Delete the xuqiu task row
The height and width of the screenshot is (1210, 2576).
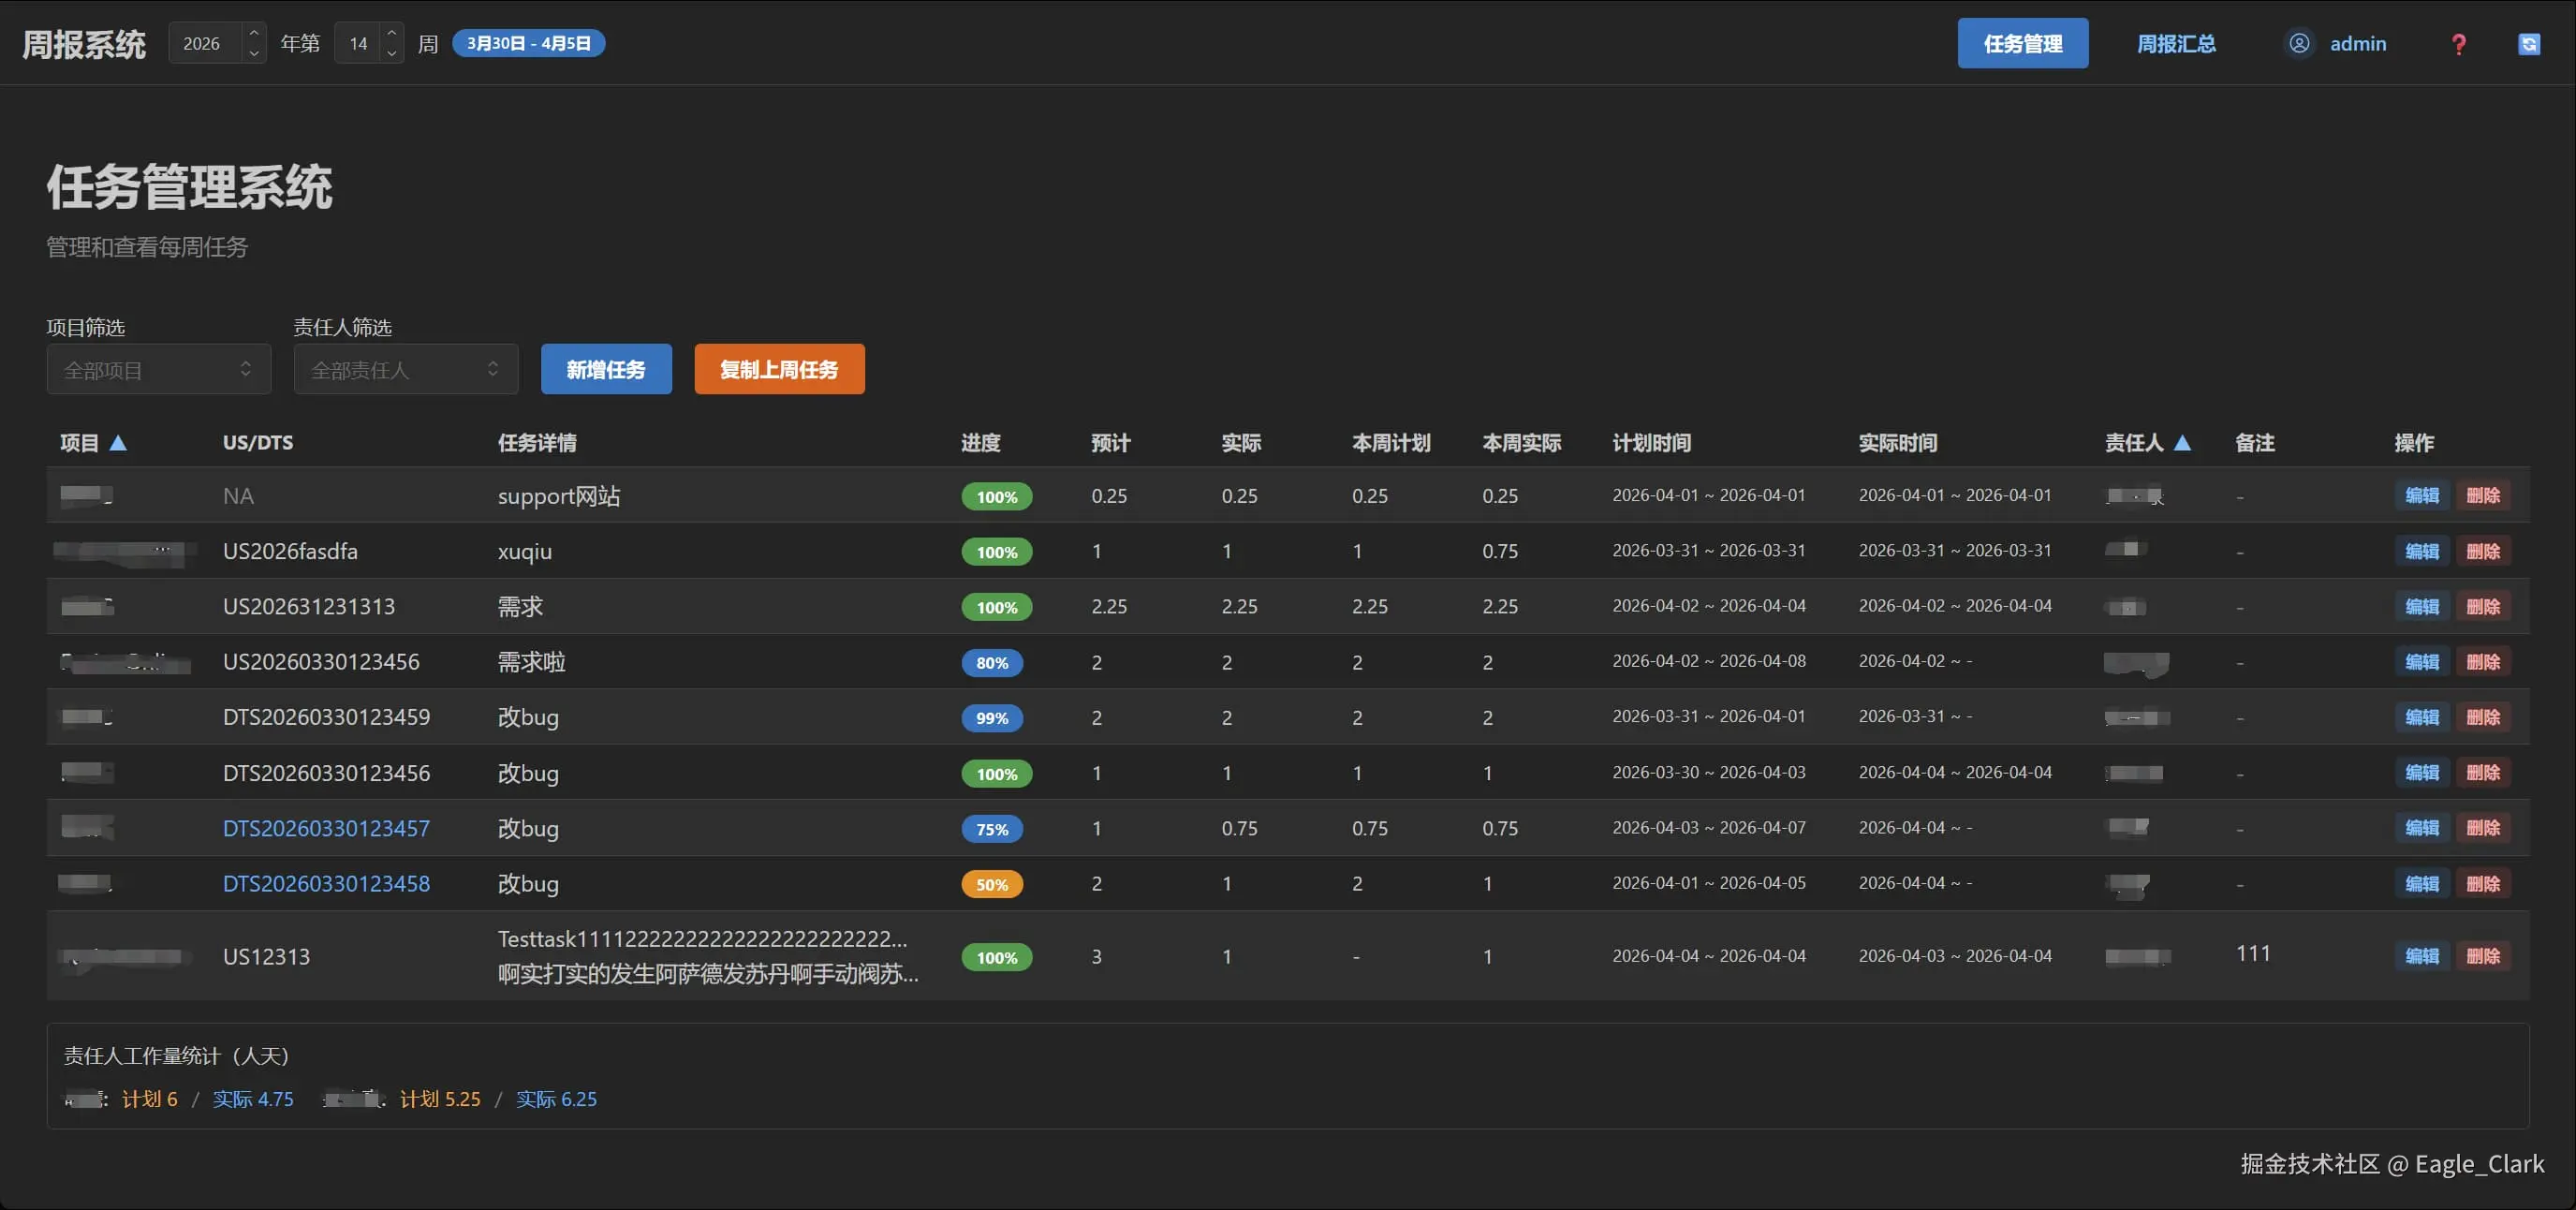click(2482, 551)
